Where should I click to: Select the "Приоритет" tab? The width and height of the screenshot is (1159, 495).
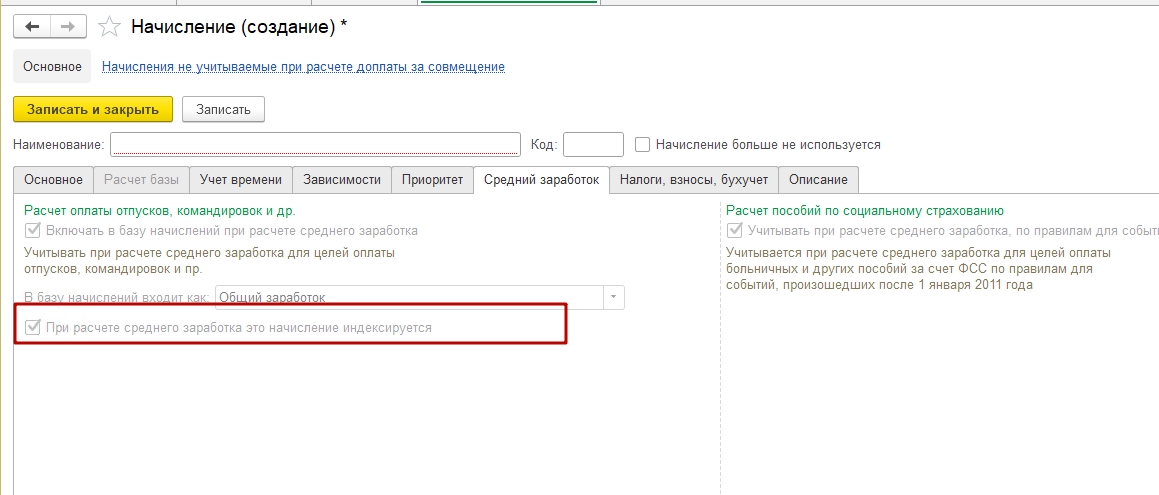point(432,180)
